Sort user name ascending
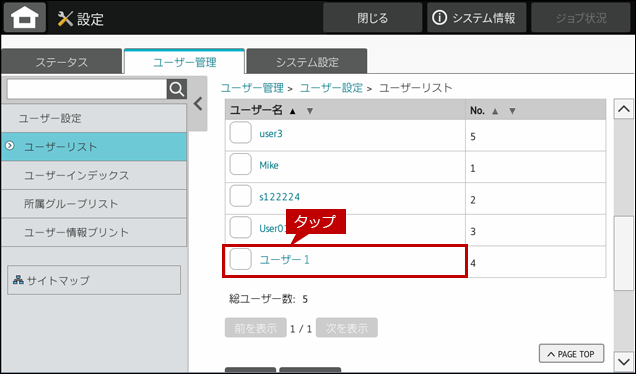Screen dimensions: 636x374 (x=293, y=111)
